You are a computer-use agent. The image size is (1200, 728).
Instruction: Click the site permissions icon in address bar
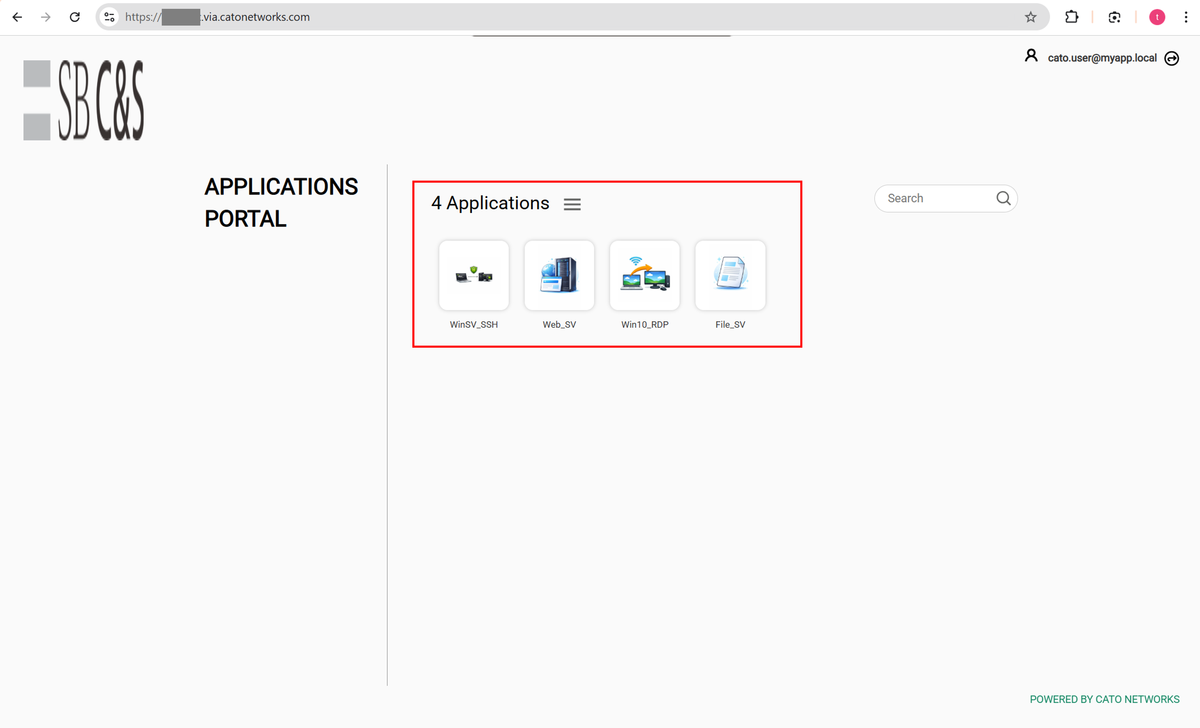point(108,17)
